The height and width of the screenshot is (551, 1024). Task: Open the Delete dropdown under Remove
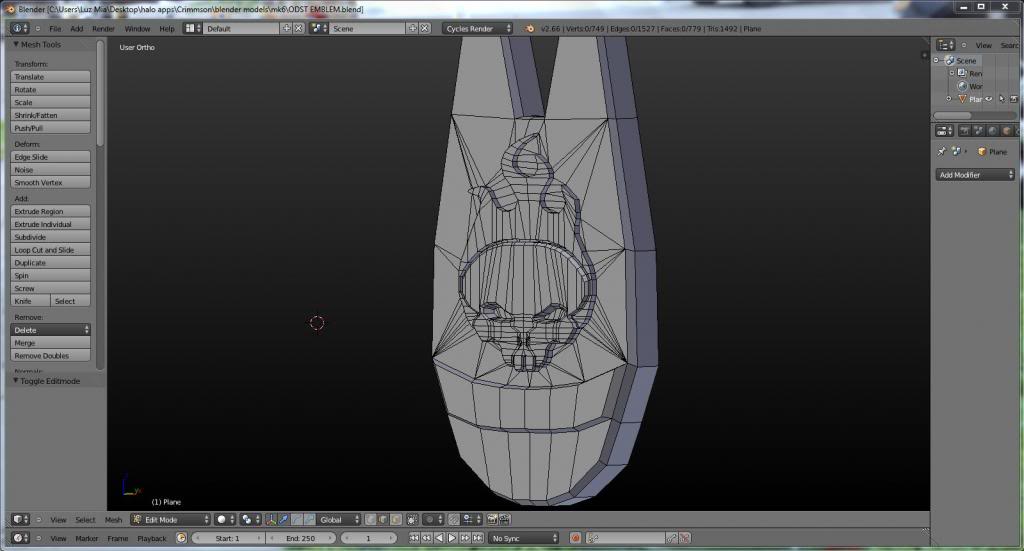click(x=50, y=330)
